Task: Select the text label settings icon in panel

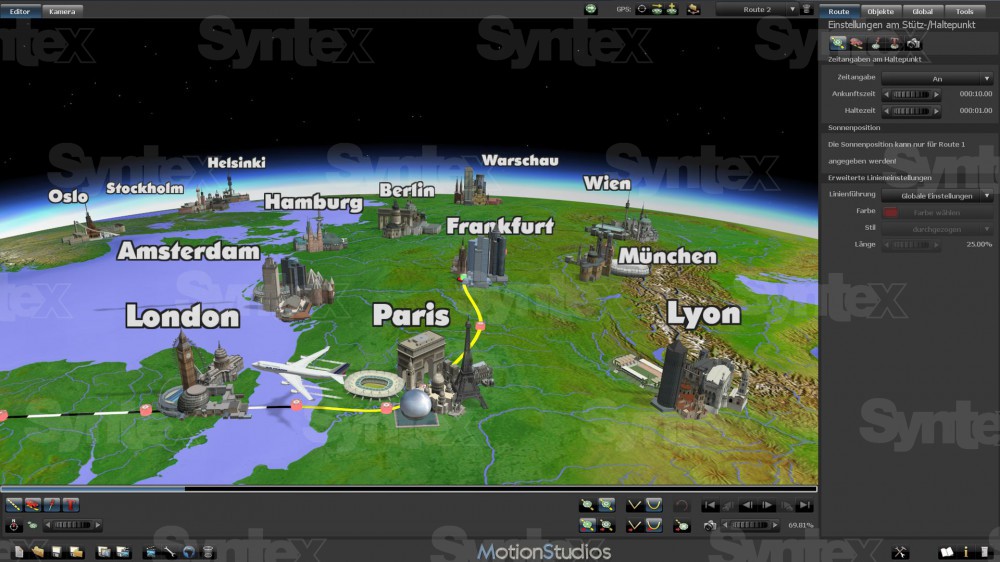Action: pos(894,43)
